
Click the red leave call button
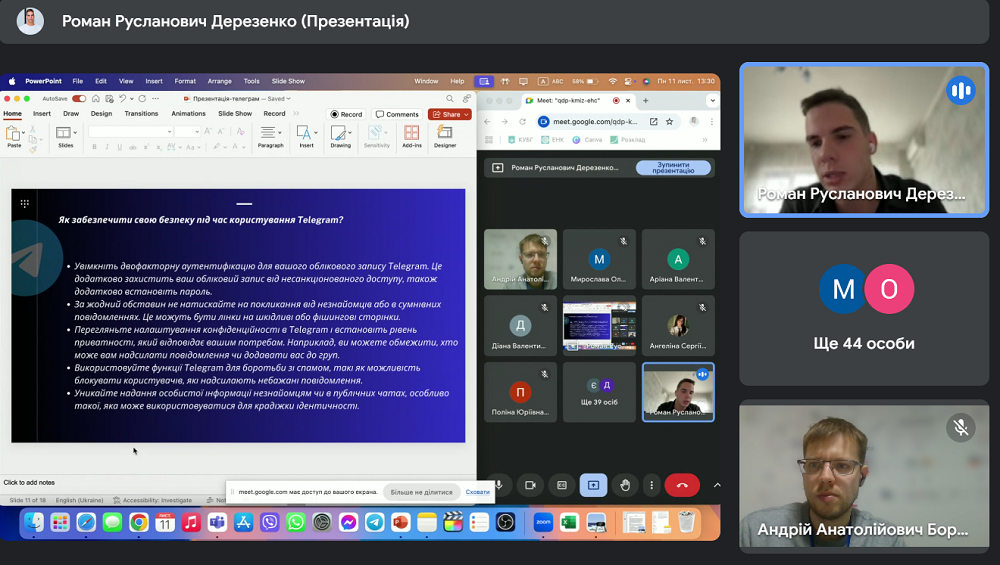pyautogui.click(x=682, y=485)
